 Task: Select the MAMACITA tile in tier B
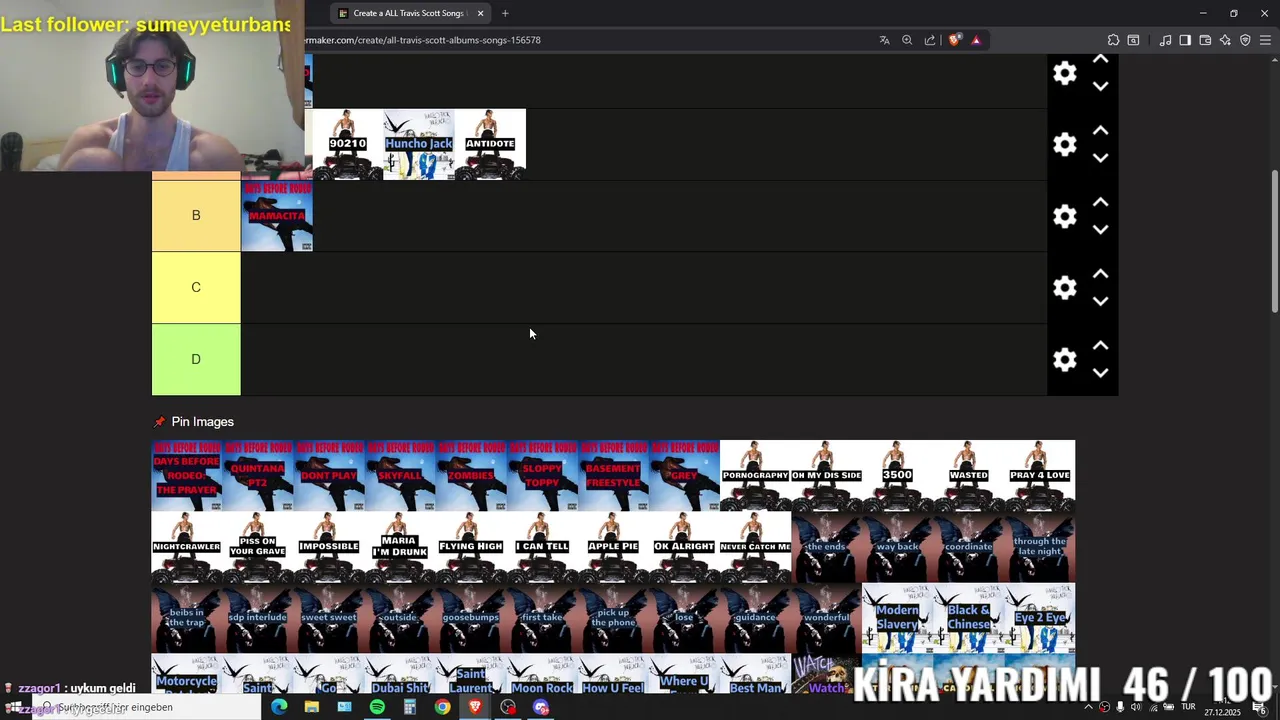pyautogui.click(x=277, y=216)
